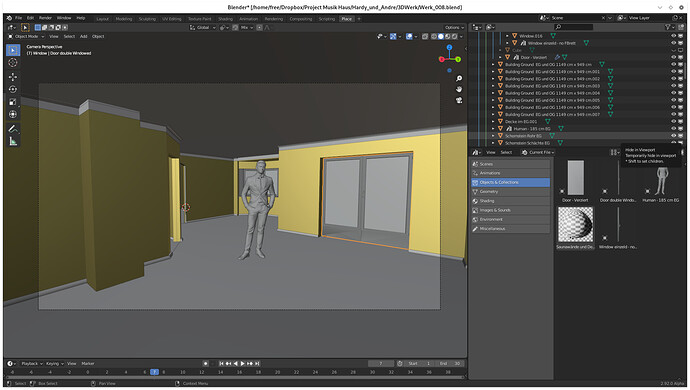Click the outliner new collection icon
Screen dimensions: 690x390
(x=681, y=27)
